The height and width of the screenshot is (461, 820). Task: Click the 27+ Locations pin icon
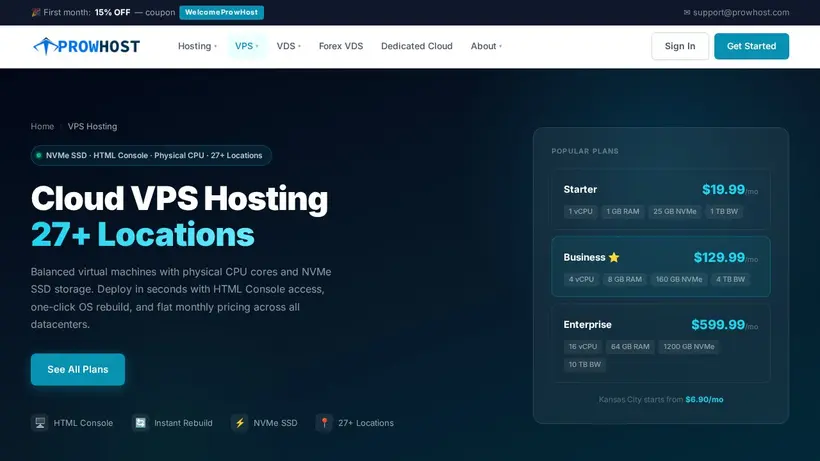pos(324,422)
